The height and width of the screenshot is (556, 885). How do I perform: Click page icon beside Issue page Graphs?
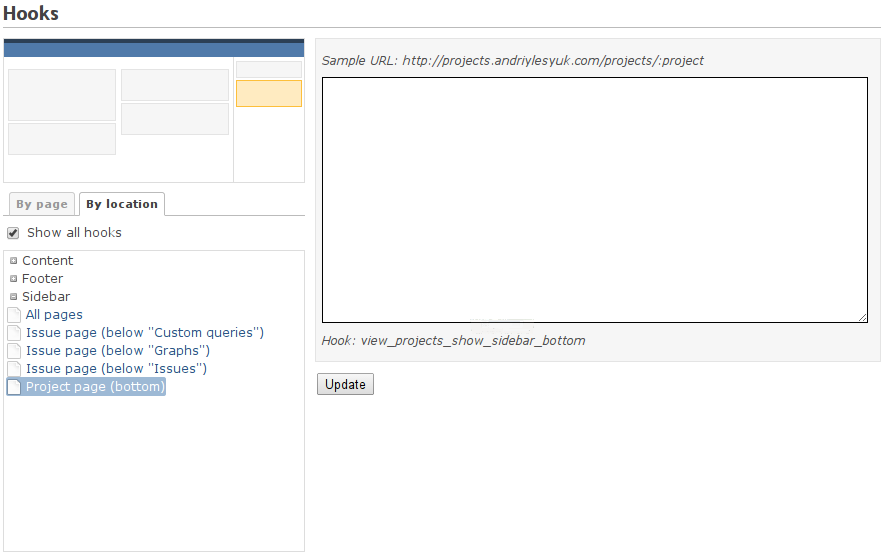(x=14, y=351)
